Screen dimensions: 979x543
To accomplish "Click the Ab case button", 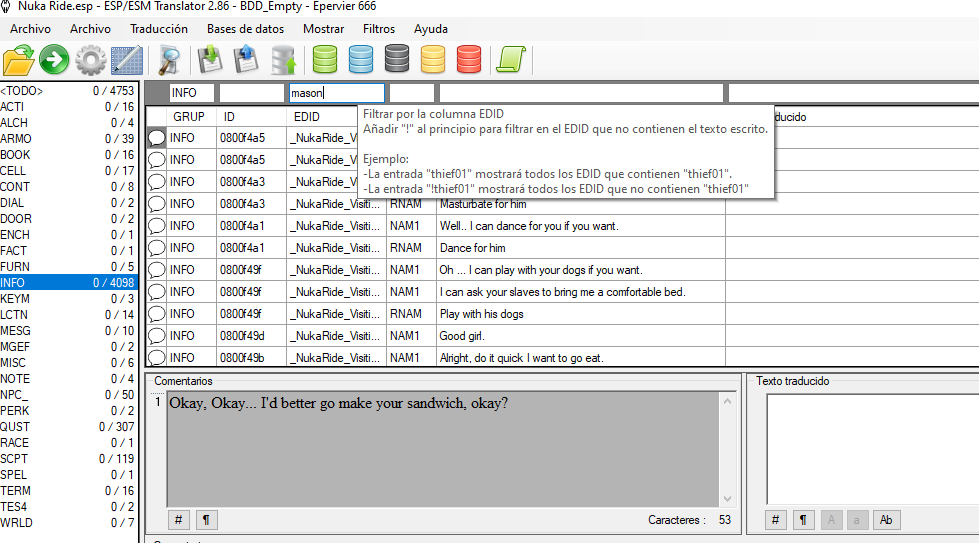I will [886, 520].
